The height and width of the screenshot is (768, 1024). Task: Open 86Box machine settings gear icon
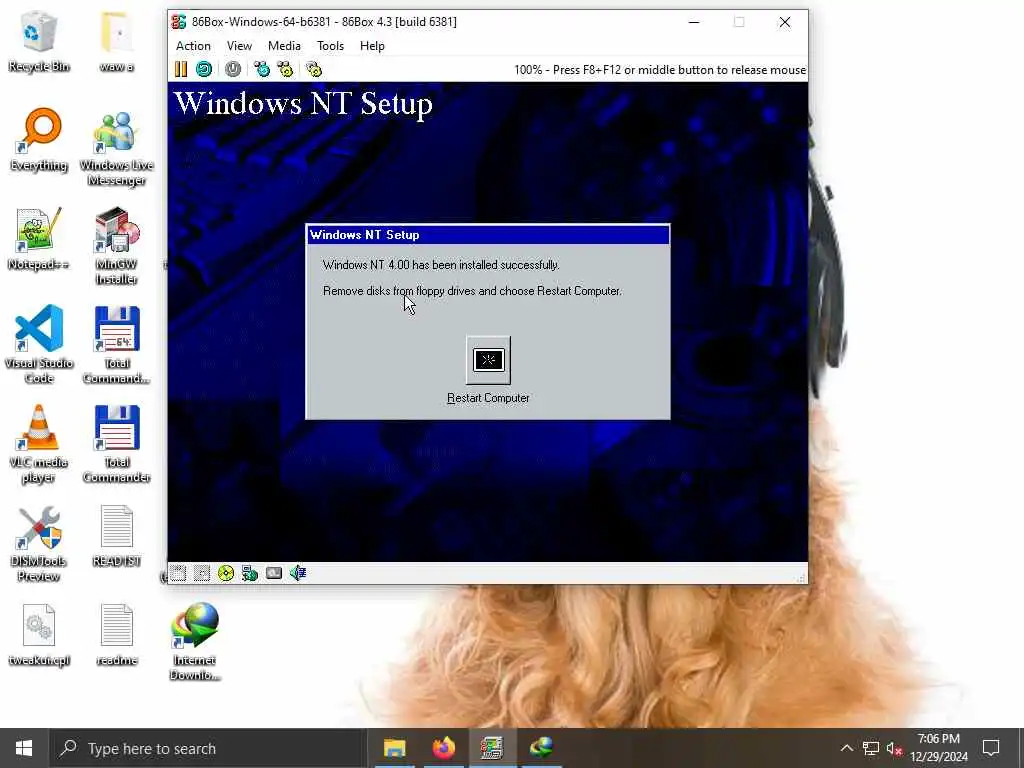pyautogui.click(x=314, y=69)
